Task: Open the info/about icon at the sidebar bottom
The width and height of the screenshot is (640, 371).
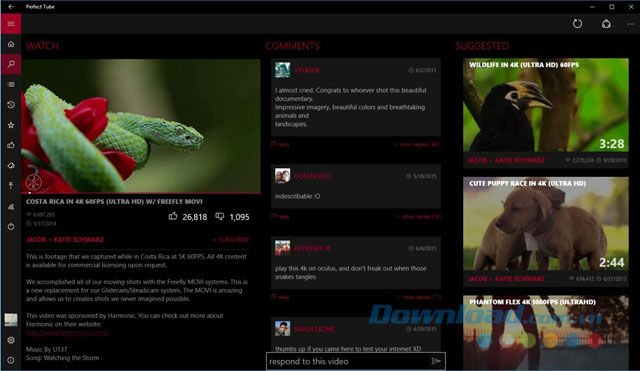Action: click(11, 360)
